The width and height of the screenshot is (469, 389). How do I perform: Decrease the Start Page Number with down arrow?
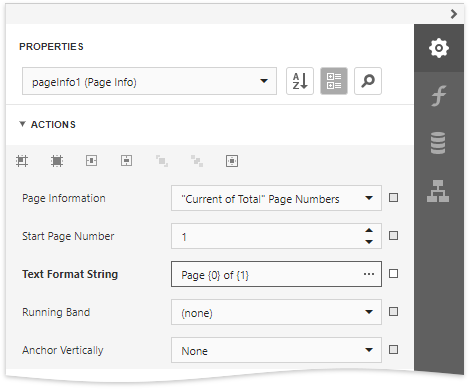[x=369, y=242]
